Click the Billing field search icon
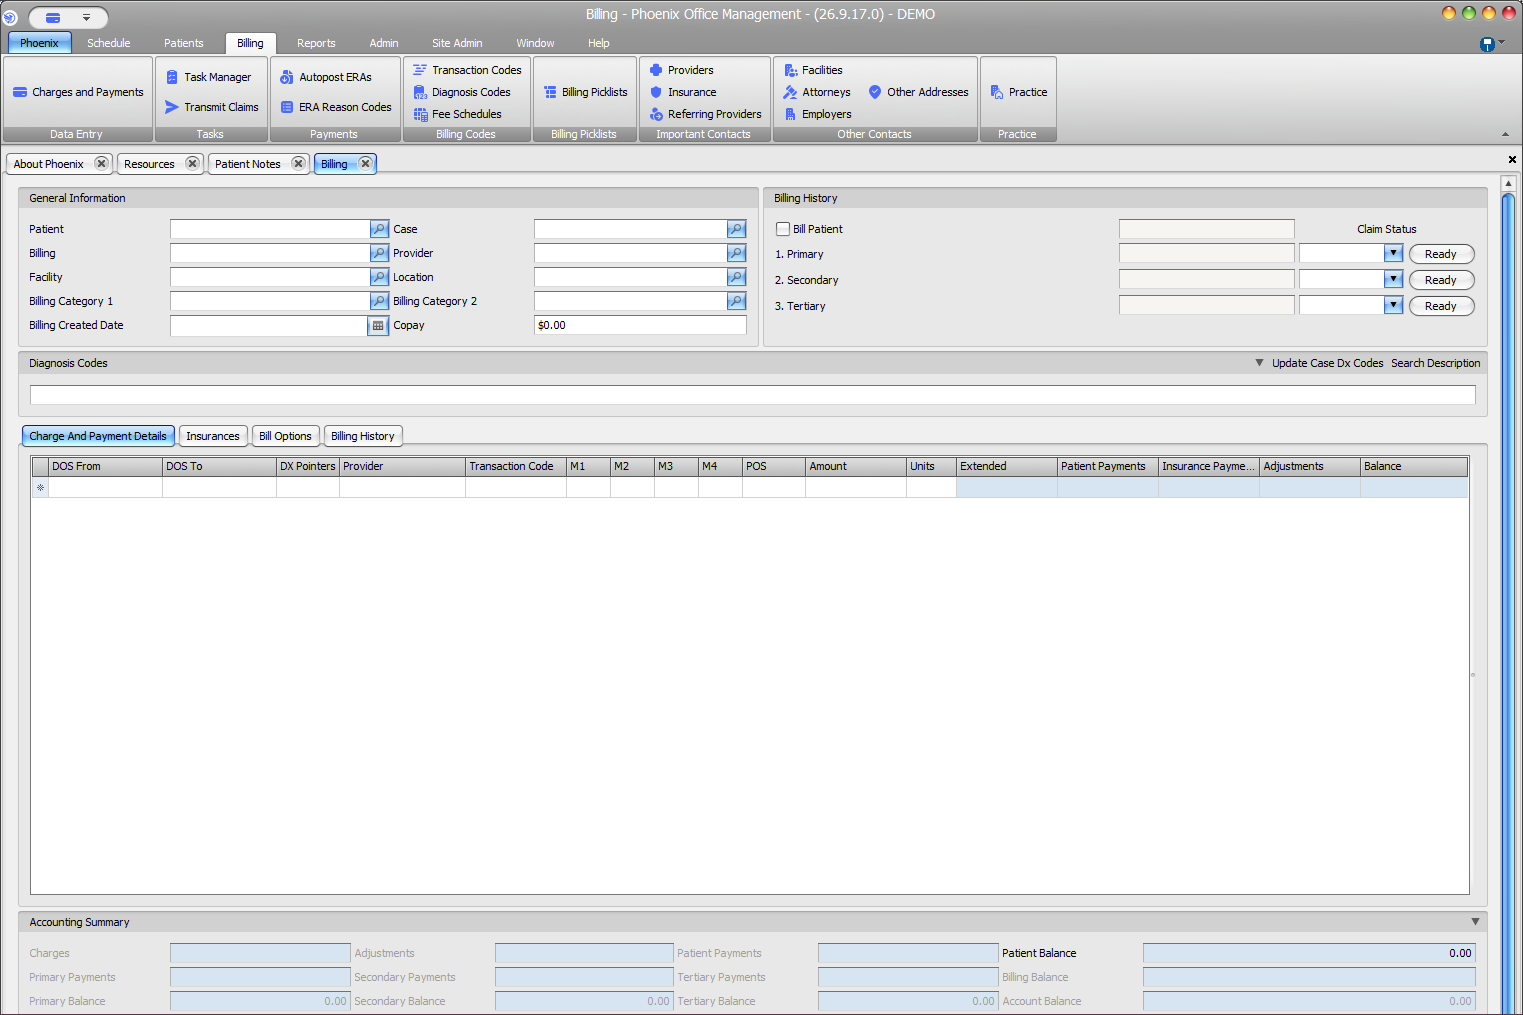 pyautogui.click(x=379, y=253)
